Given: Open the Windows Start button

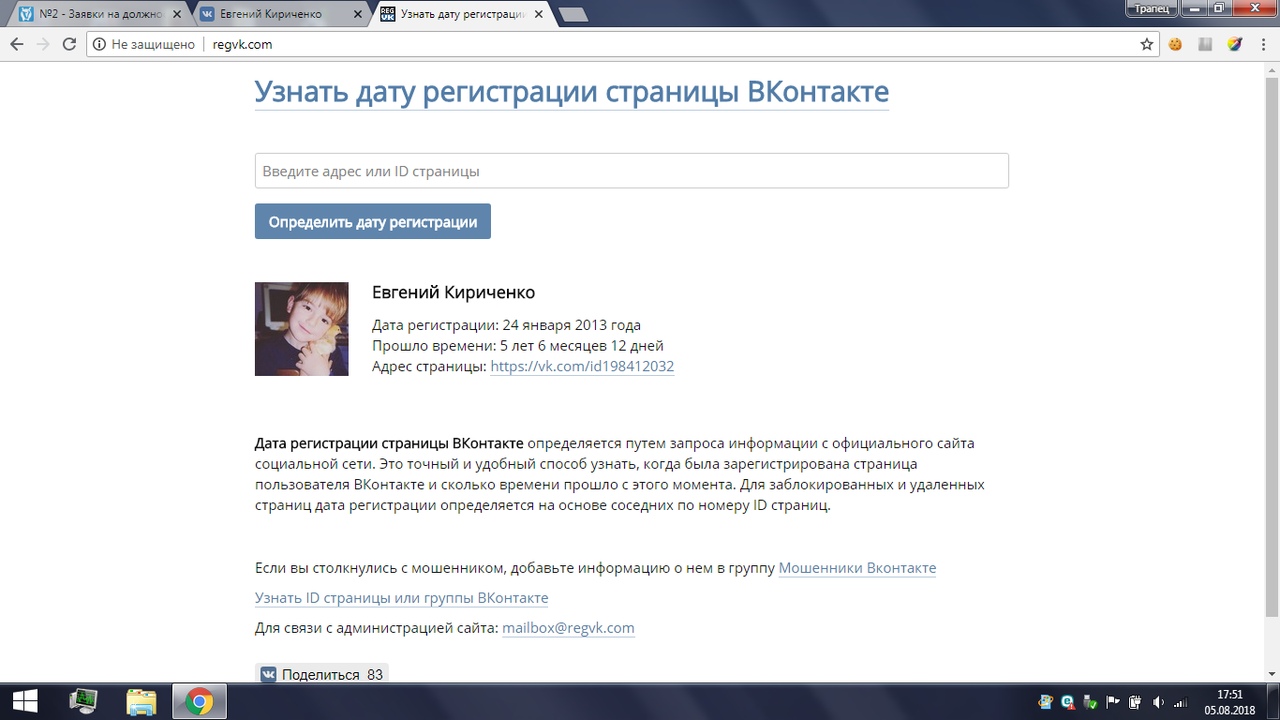Looking at the screenshot, I should coord(24,702).
